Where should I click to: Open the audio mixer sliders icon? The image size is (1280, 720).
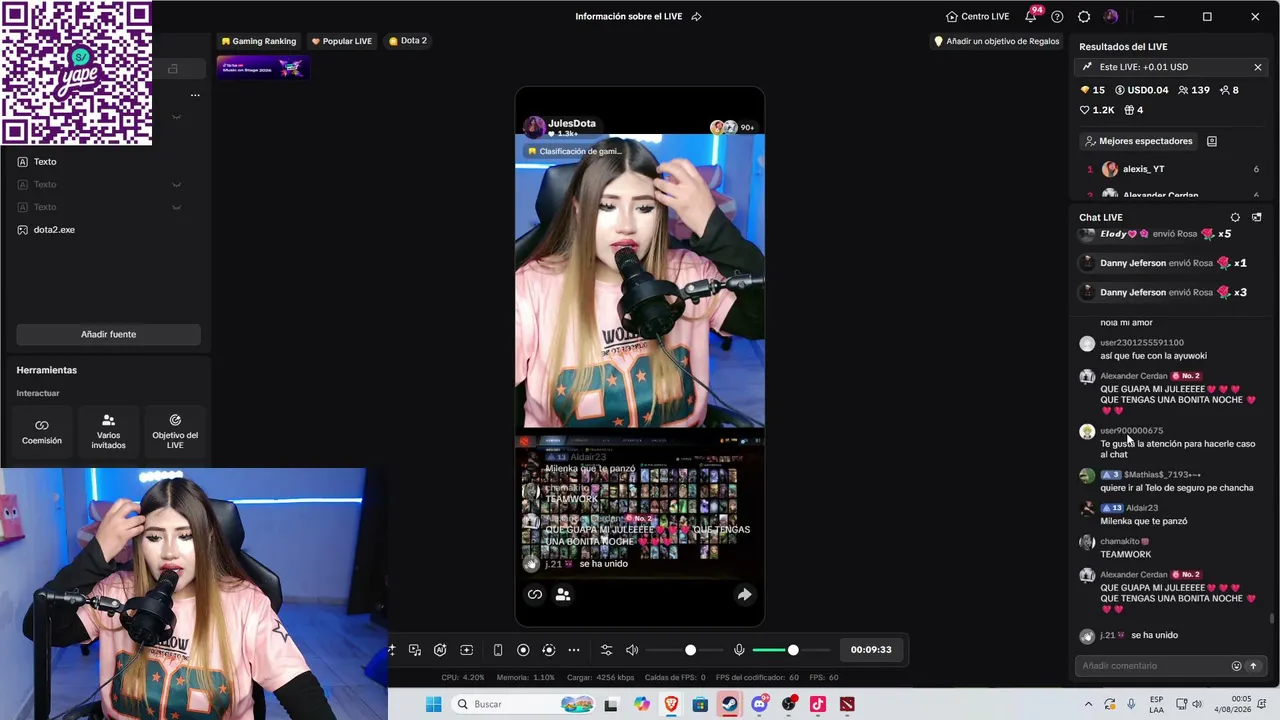tap(606, 650)
